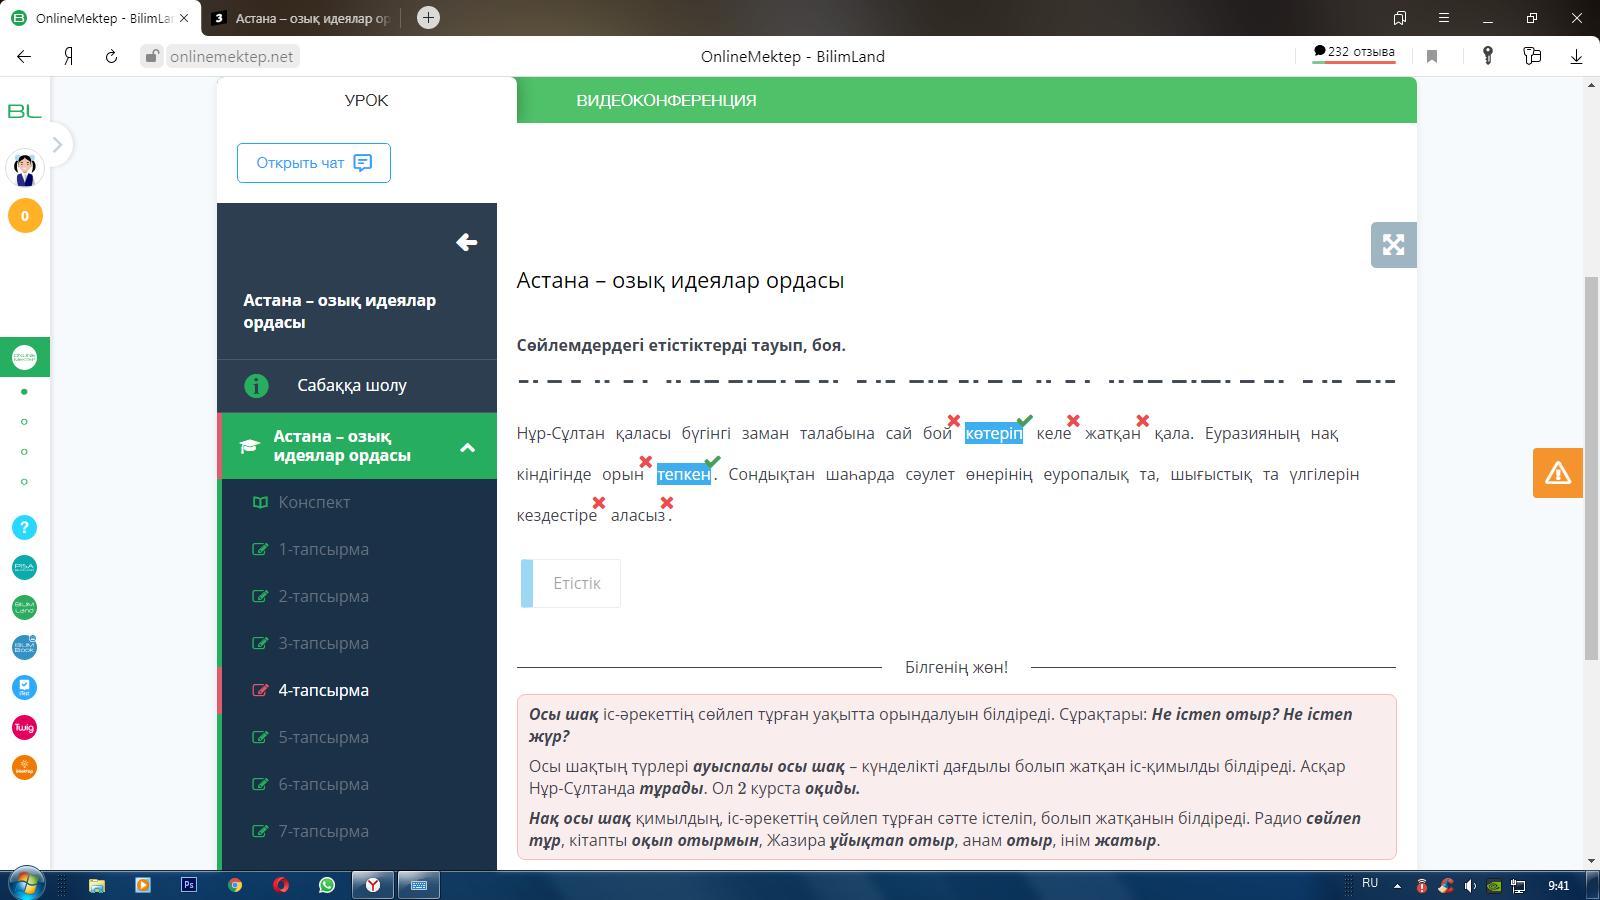Toggle the highlighted word тепкен
Screen dimensions: 1600x900
tap(683, 474)
